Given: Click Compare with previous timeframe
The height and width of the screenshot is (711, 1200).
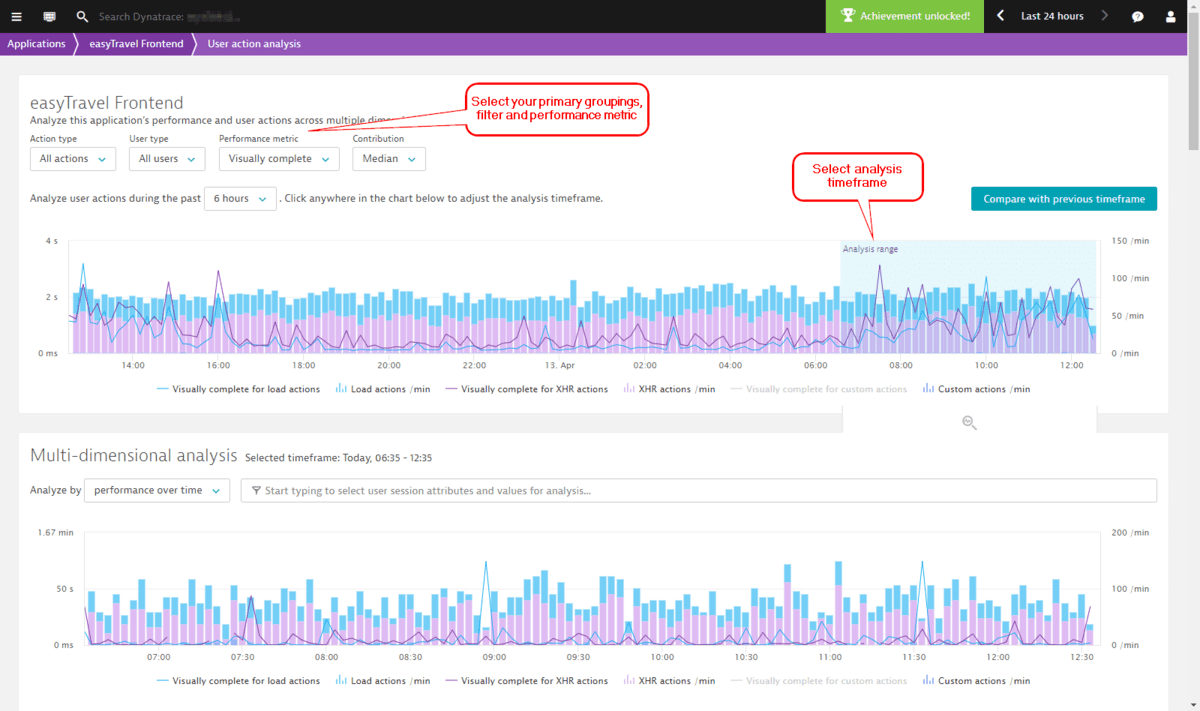Looking at the screenshot, I should (x=1063, y=198).
